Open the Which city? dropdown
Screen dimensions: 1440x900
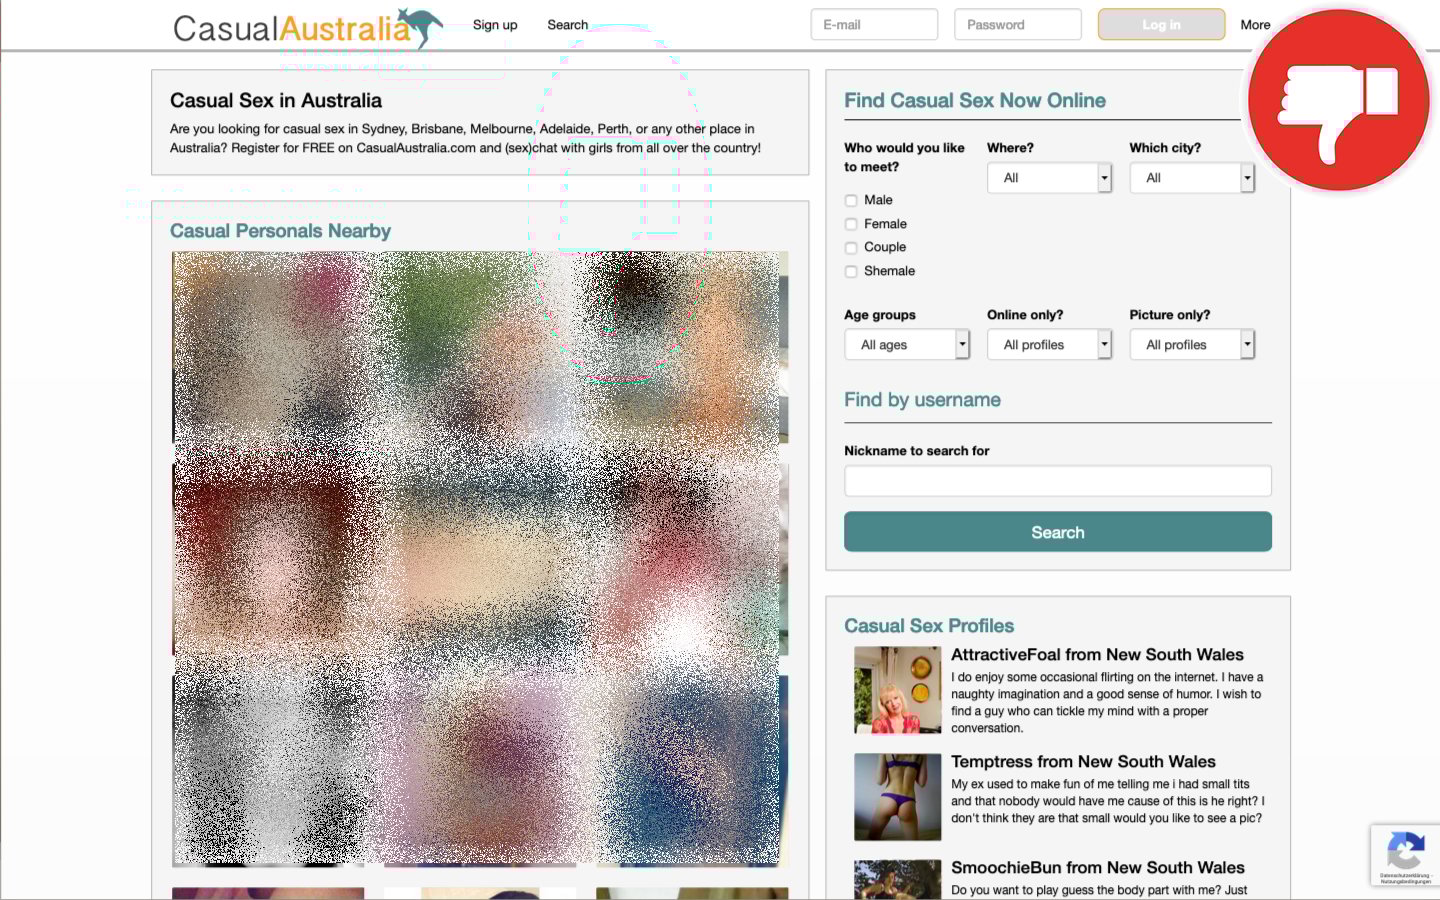(x=1192, y=178)
